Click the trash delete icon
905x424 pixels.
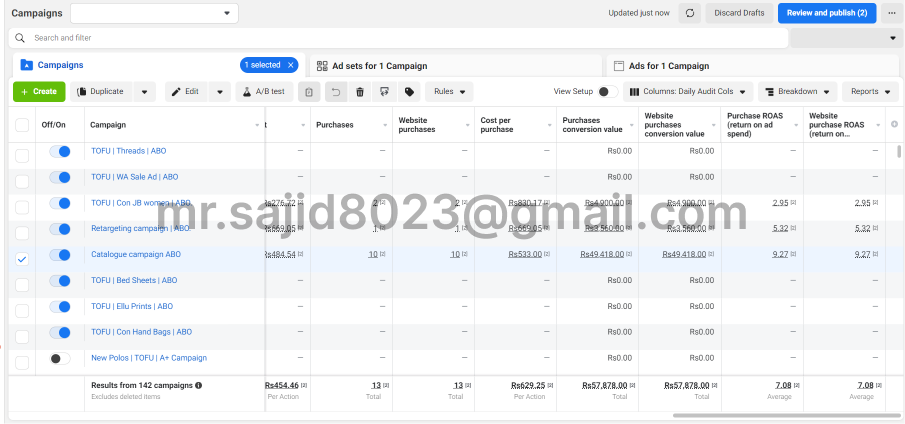tap(360, 92)
